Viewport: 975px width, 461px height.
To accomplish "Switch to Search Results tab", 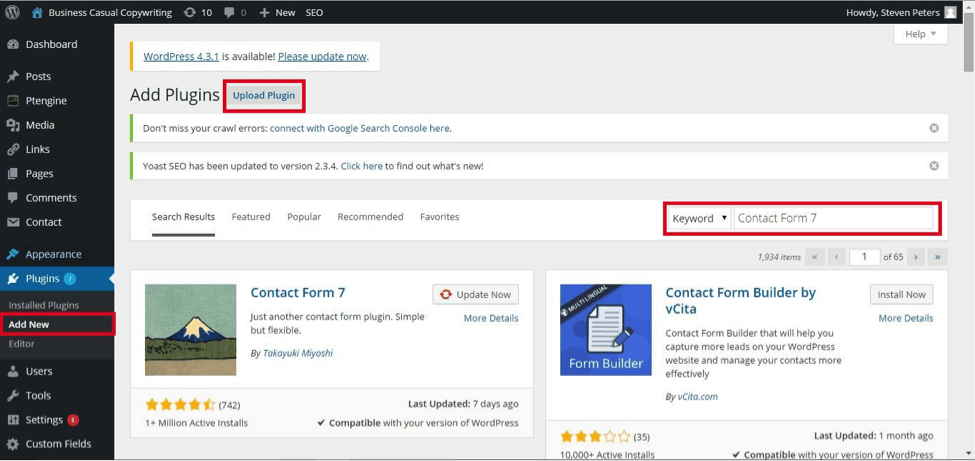I will click(x=183, y=217).
